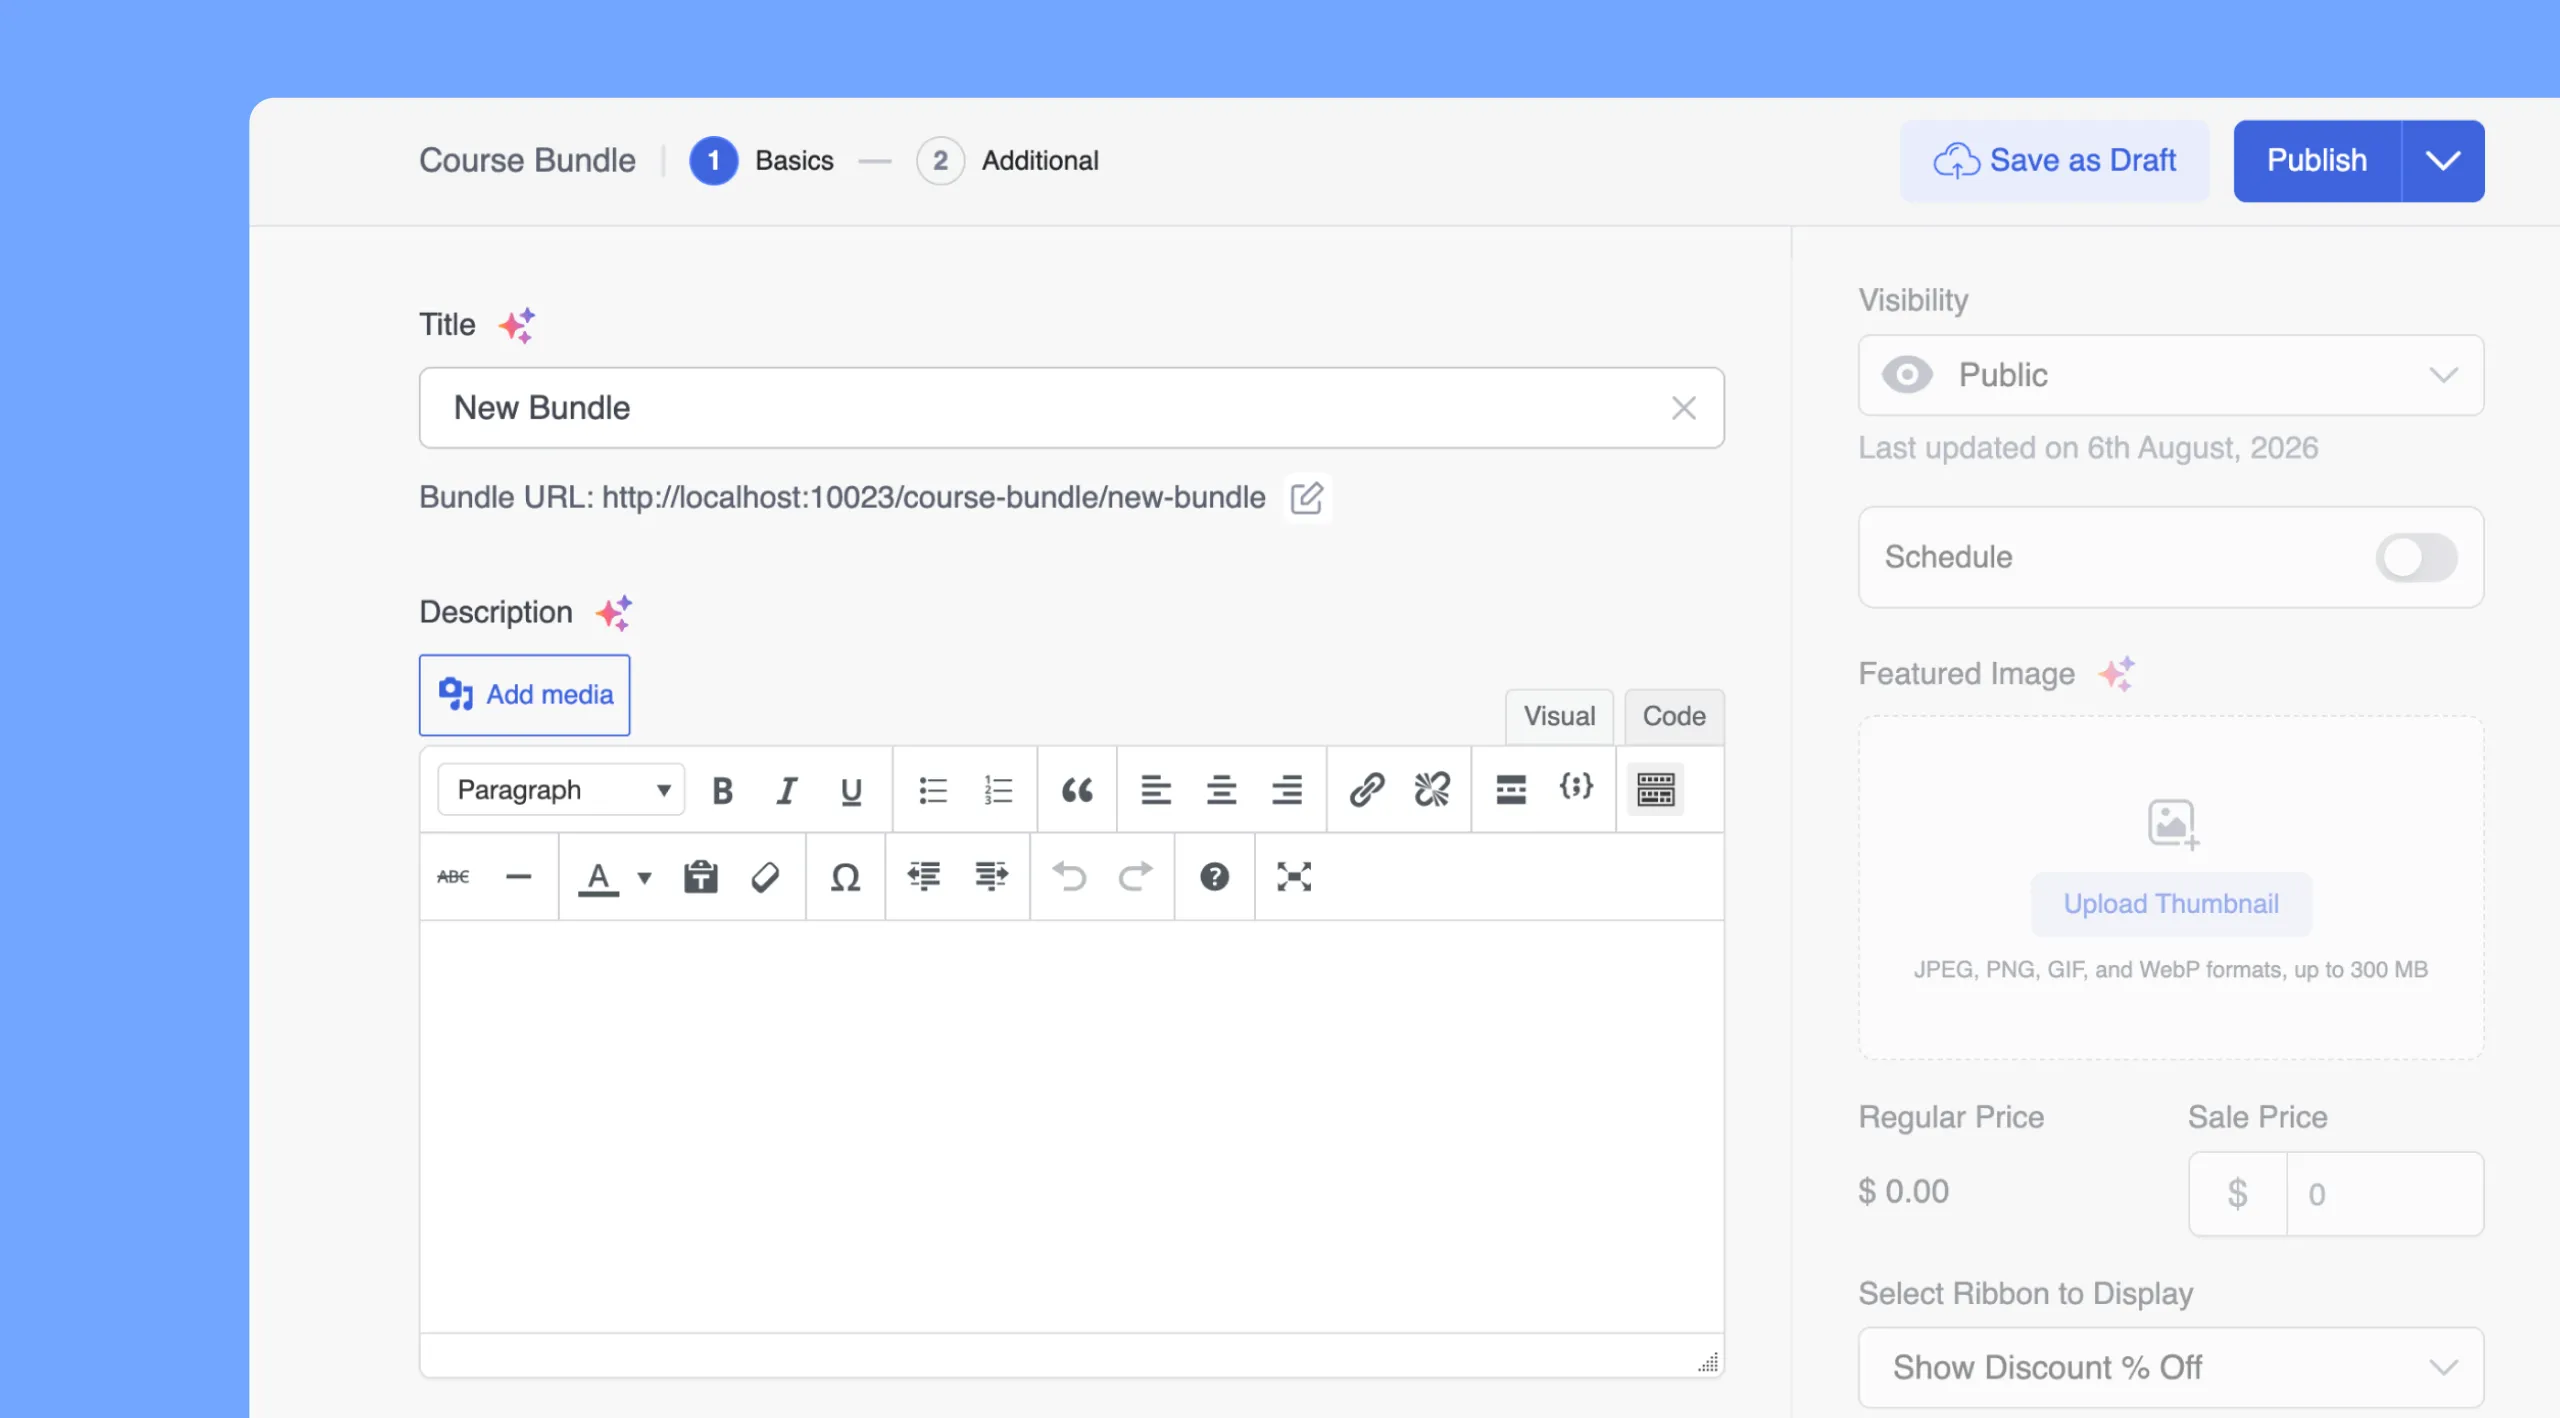This screenshot has width=2560, height=1418.
Task: Expand the Publish options arrow
Action: [2442, 161]
